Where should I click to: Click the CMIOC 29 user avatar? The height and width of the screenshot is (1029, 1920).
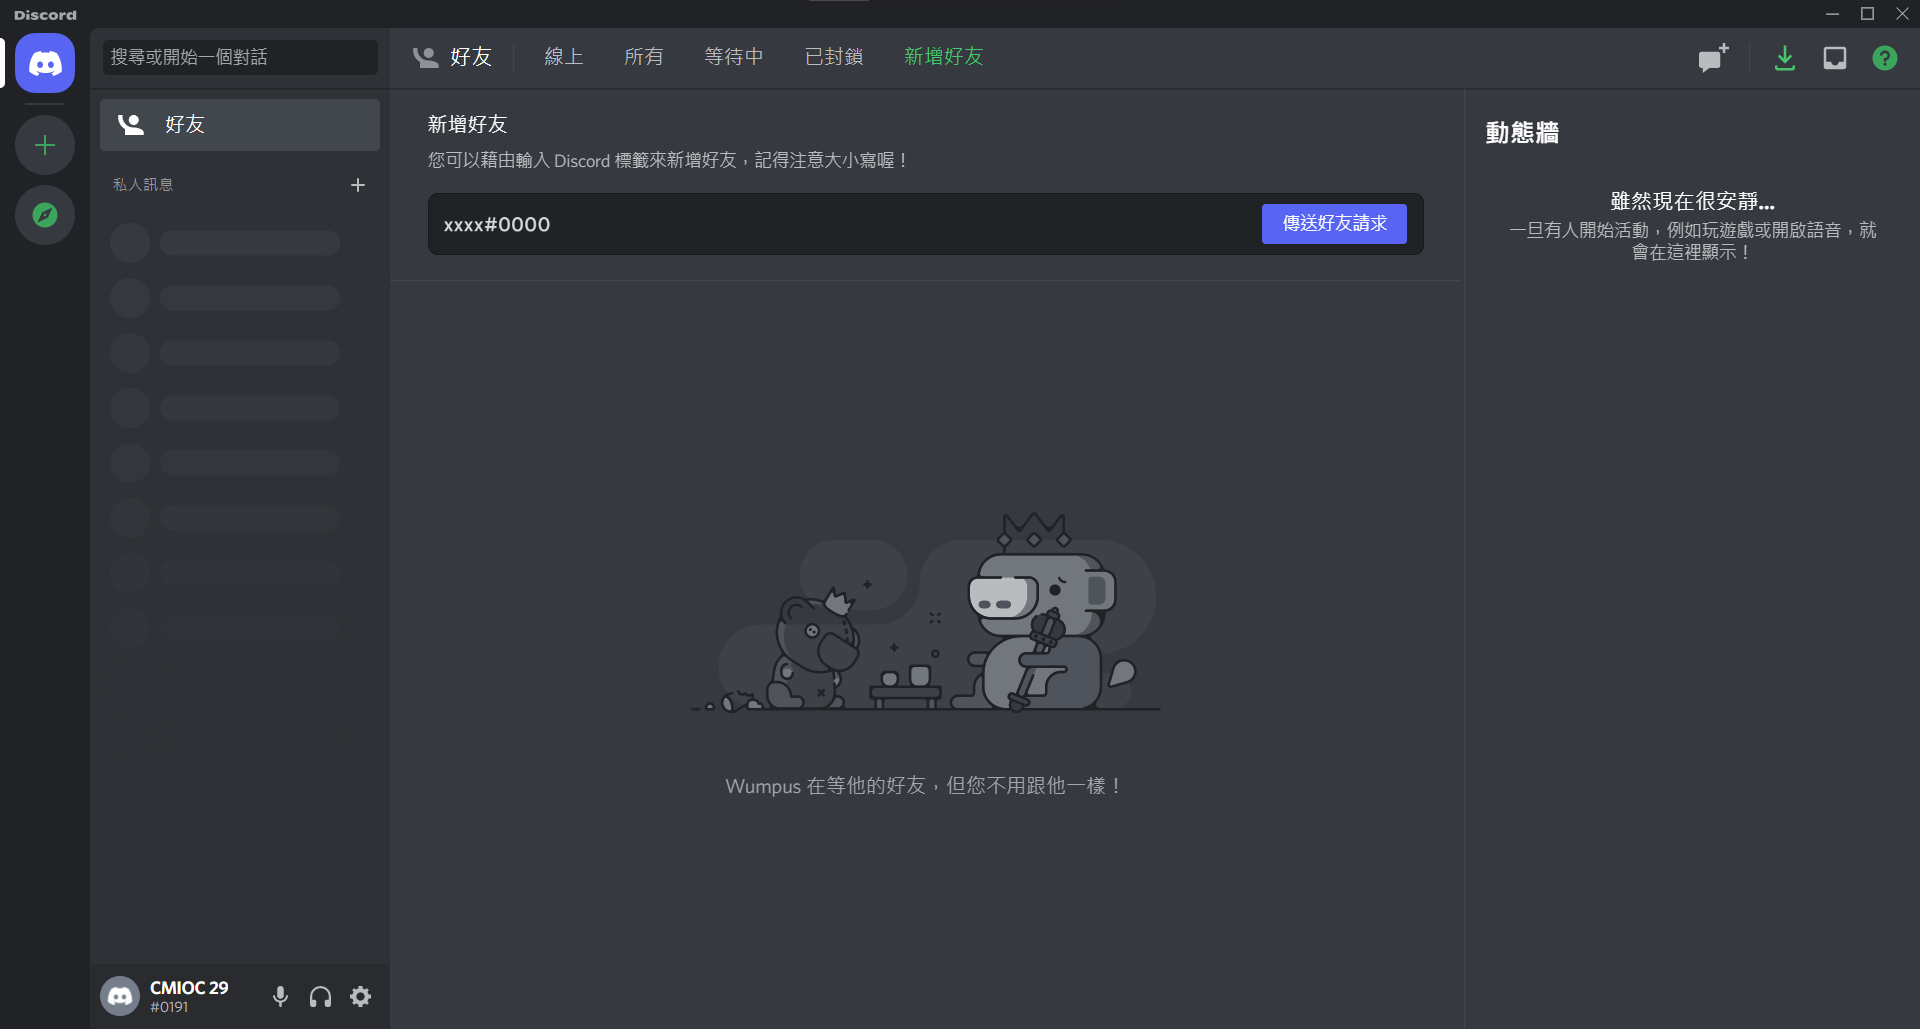[120, 996]
